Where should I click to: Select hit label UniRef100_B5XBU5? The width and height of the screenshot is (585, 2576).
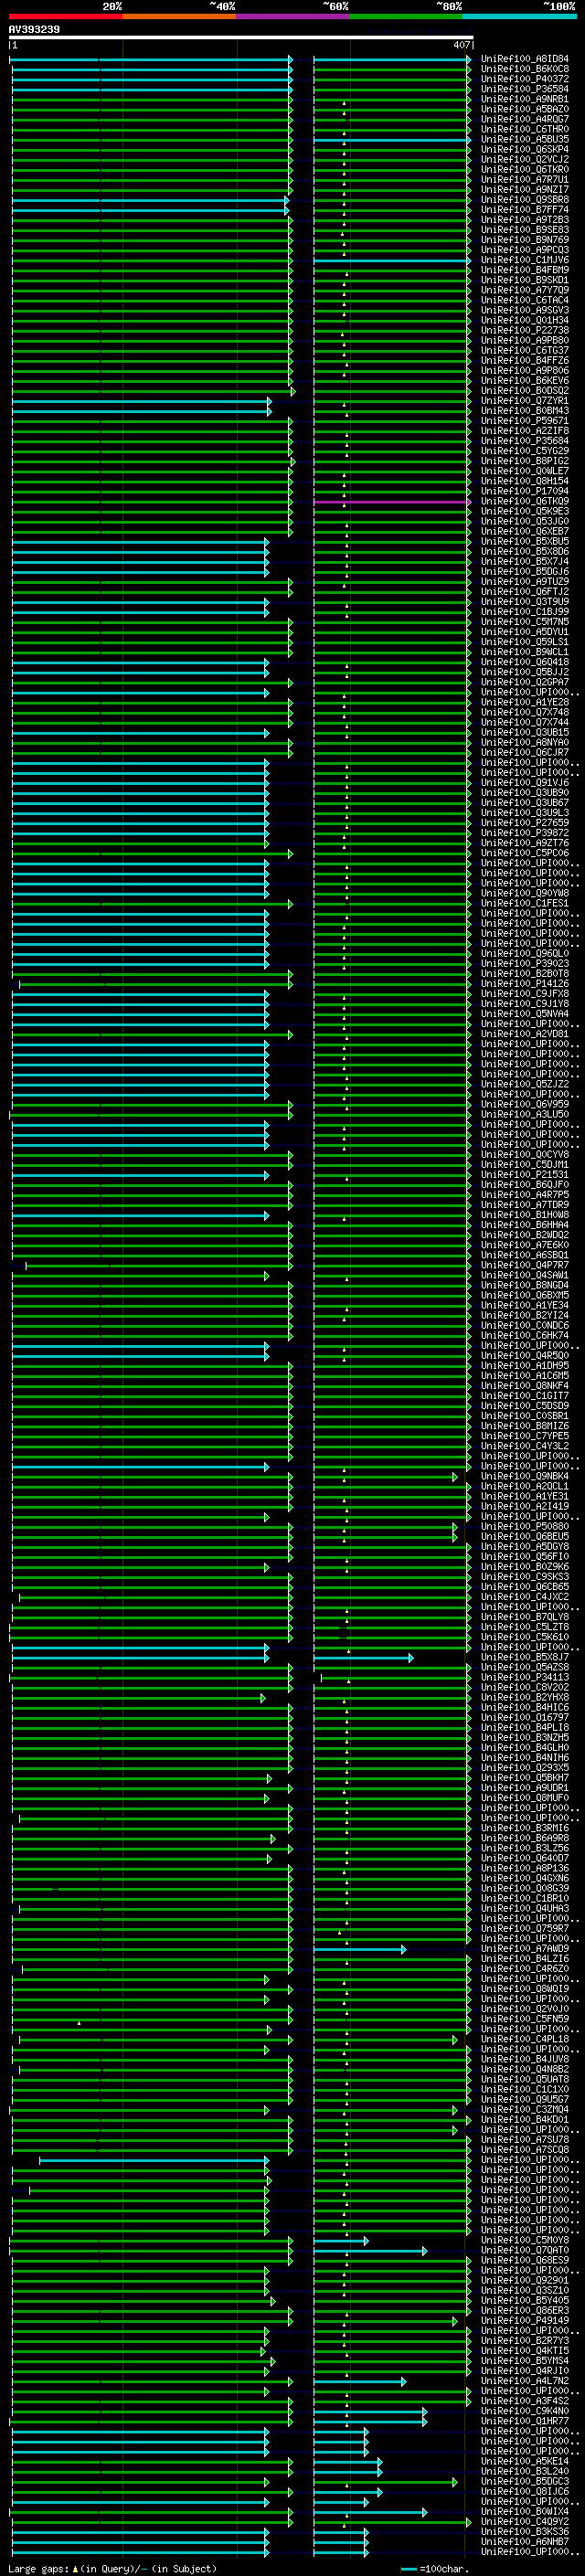click(525, 541)
